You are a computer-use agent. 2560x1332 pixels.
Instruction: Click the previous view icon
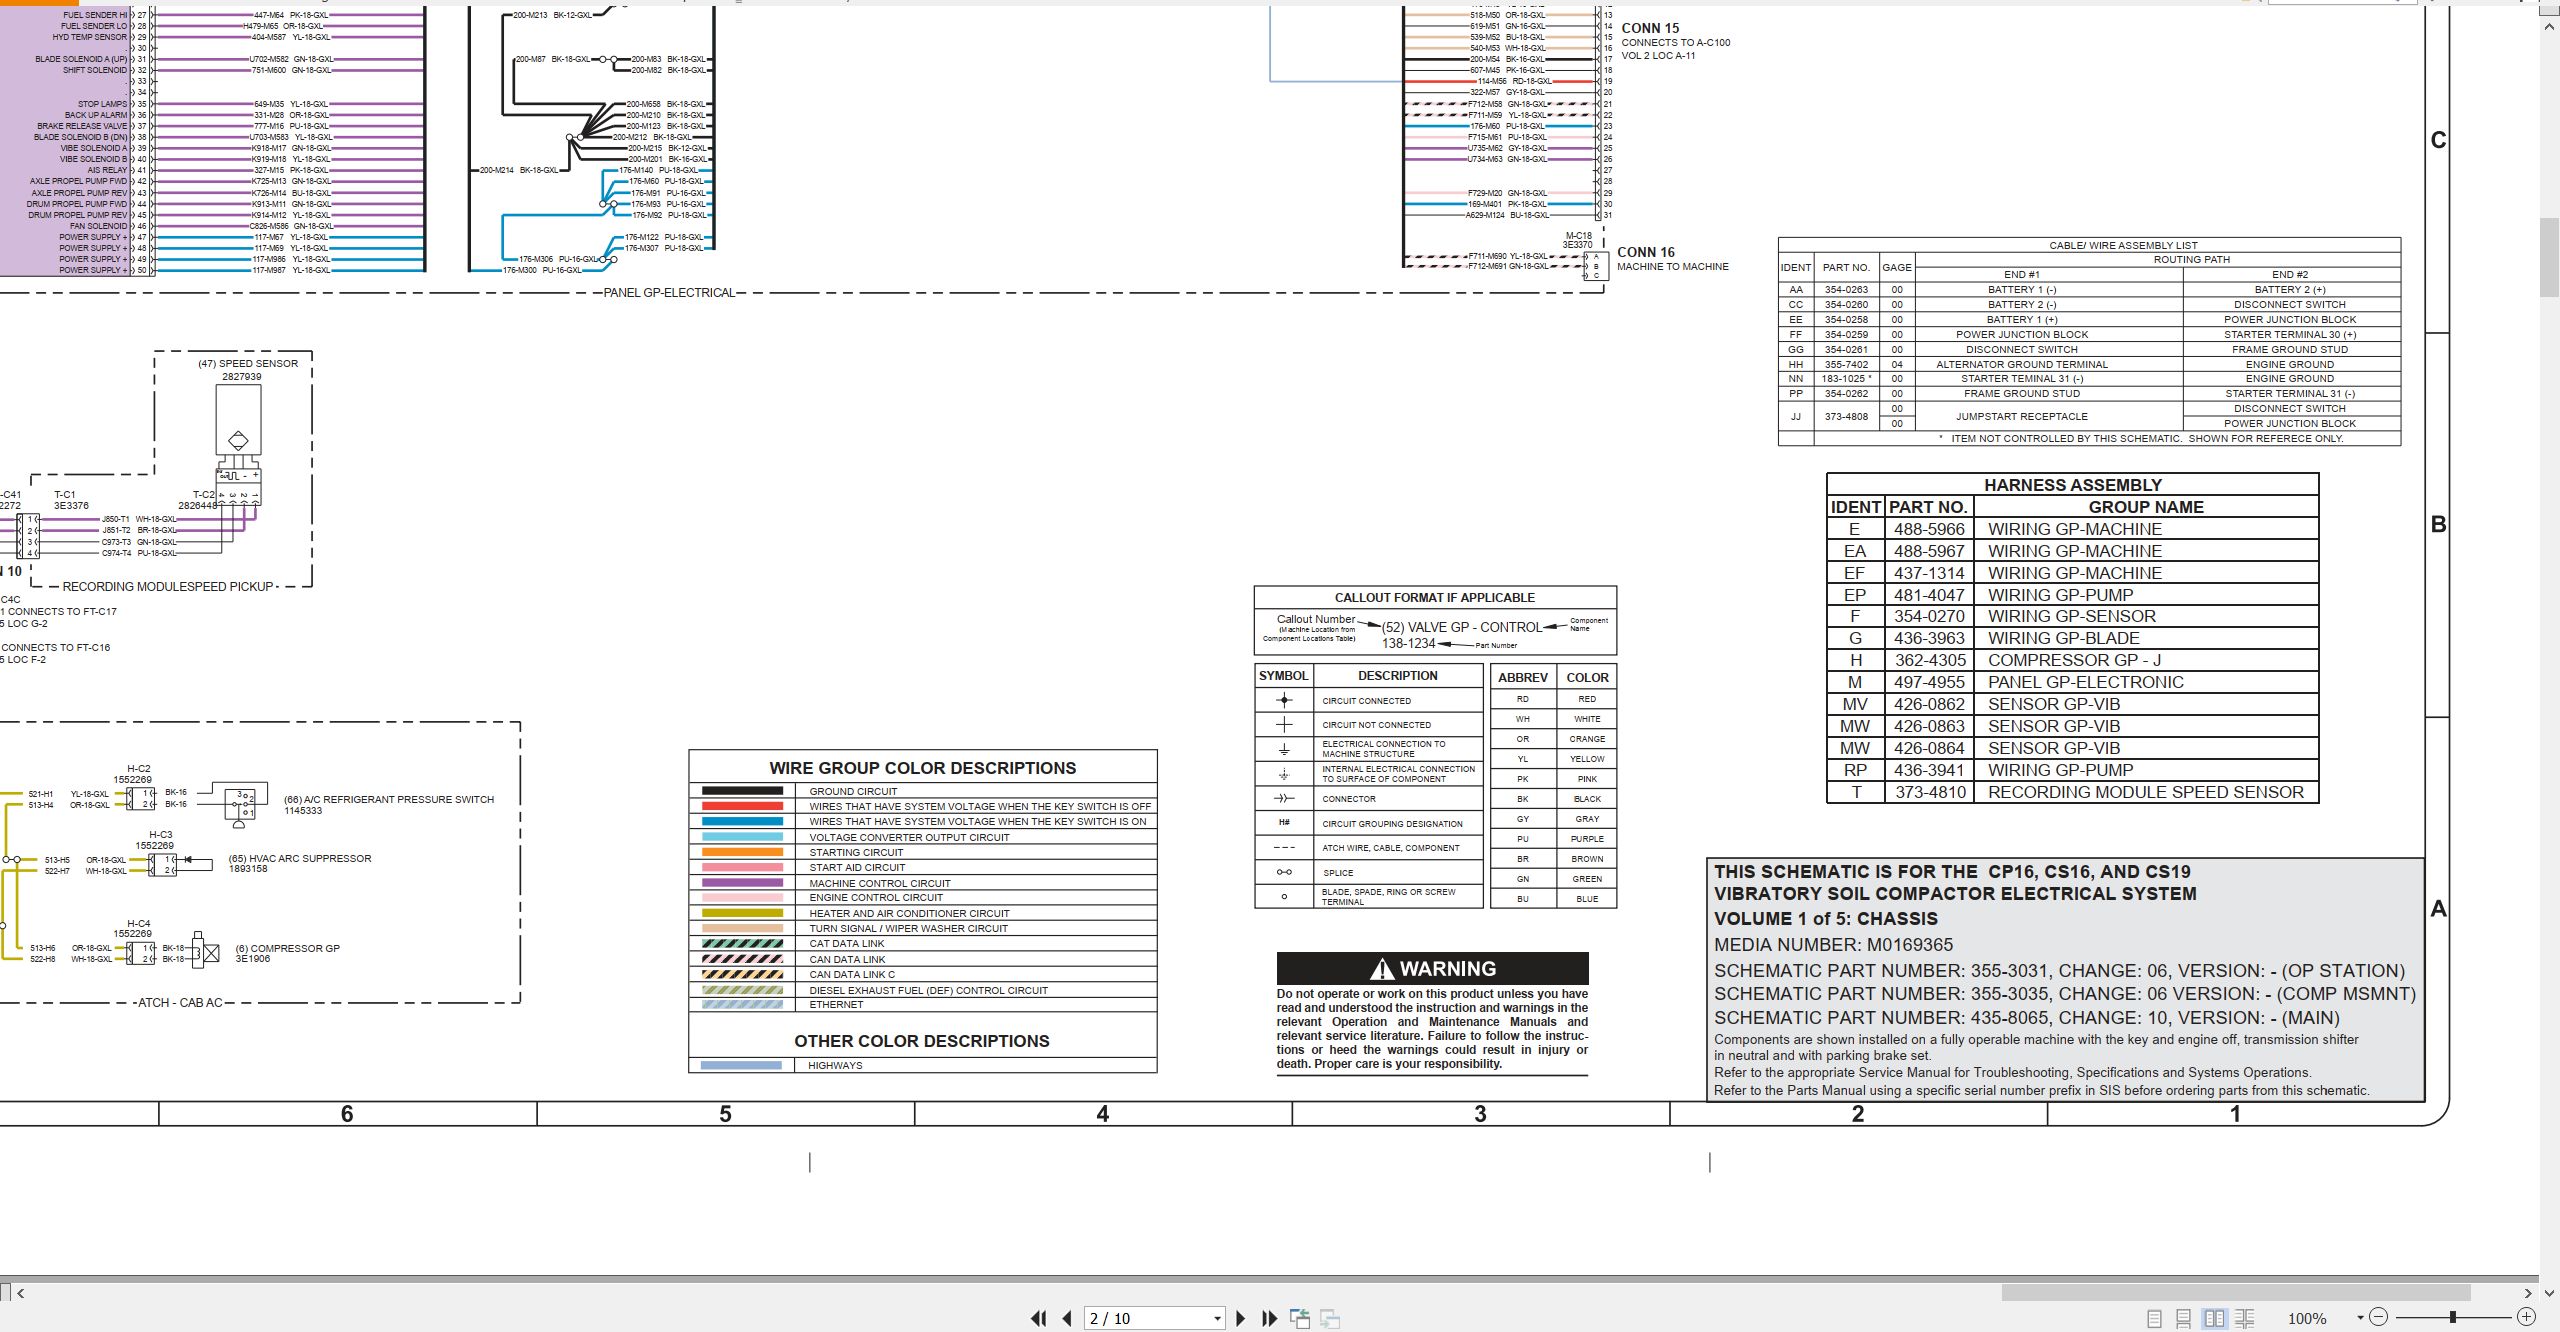click(x=1300, y=1319)
